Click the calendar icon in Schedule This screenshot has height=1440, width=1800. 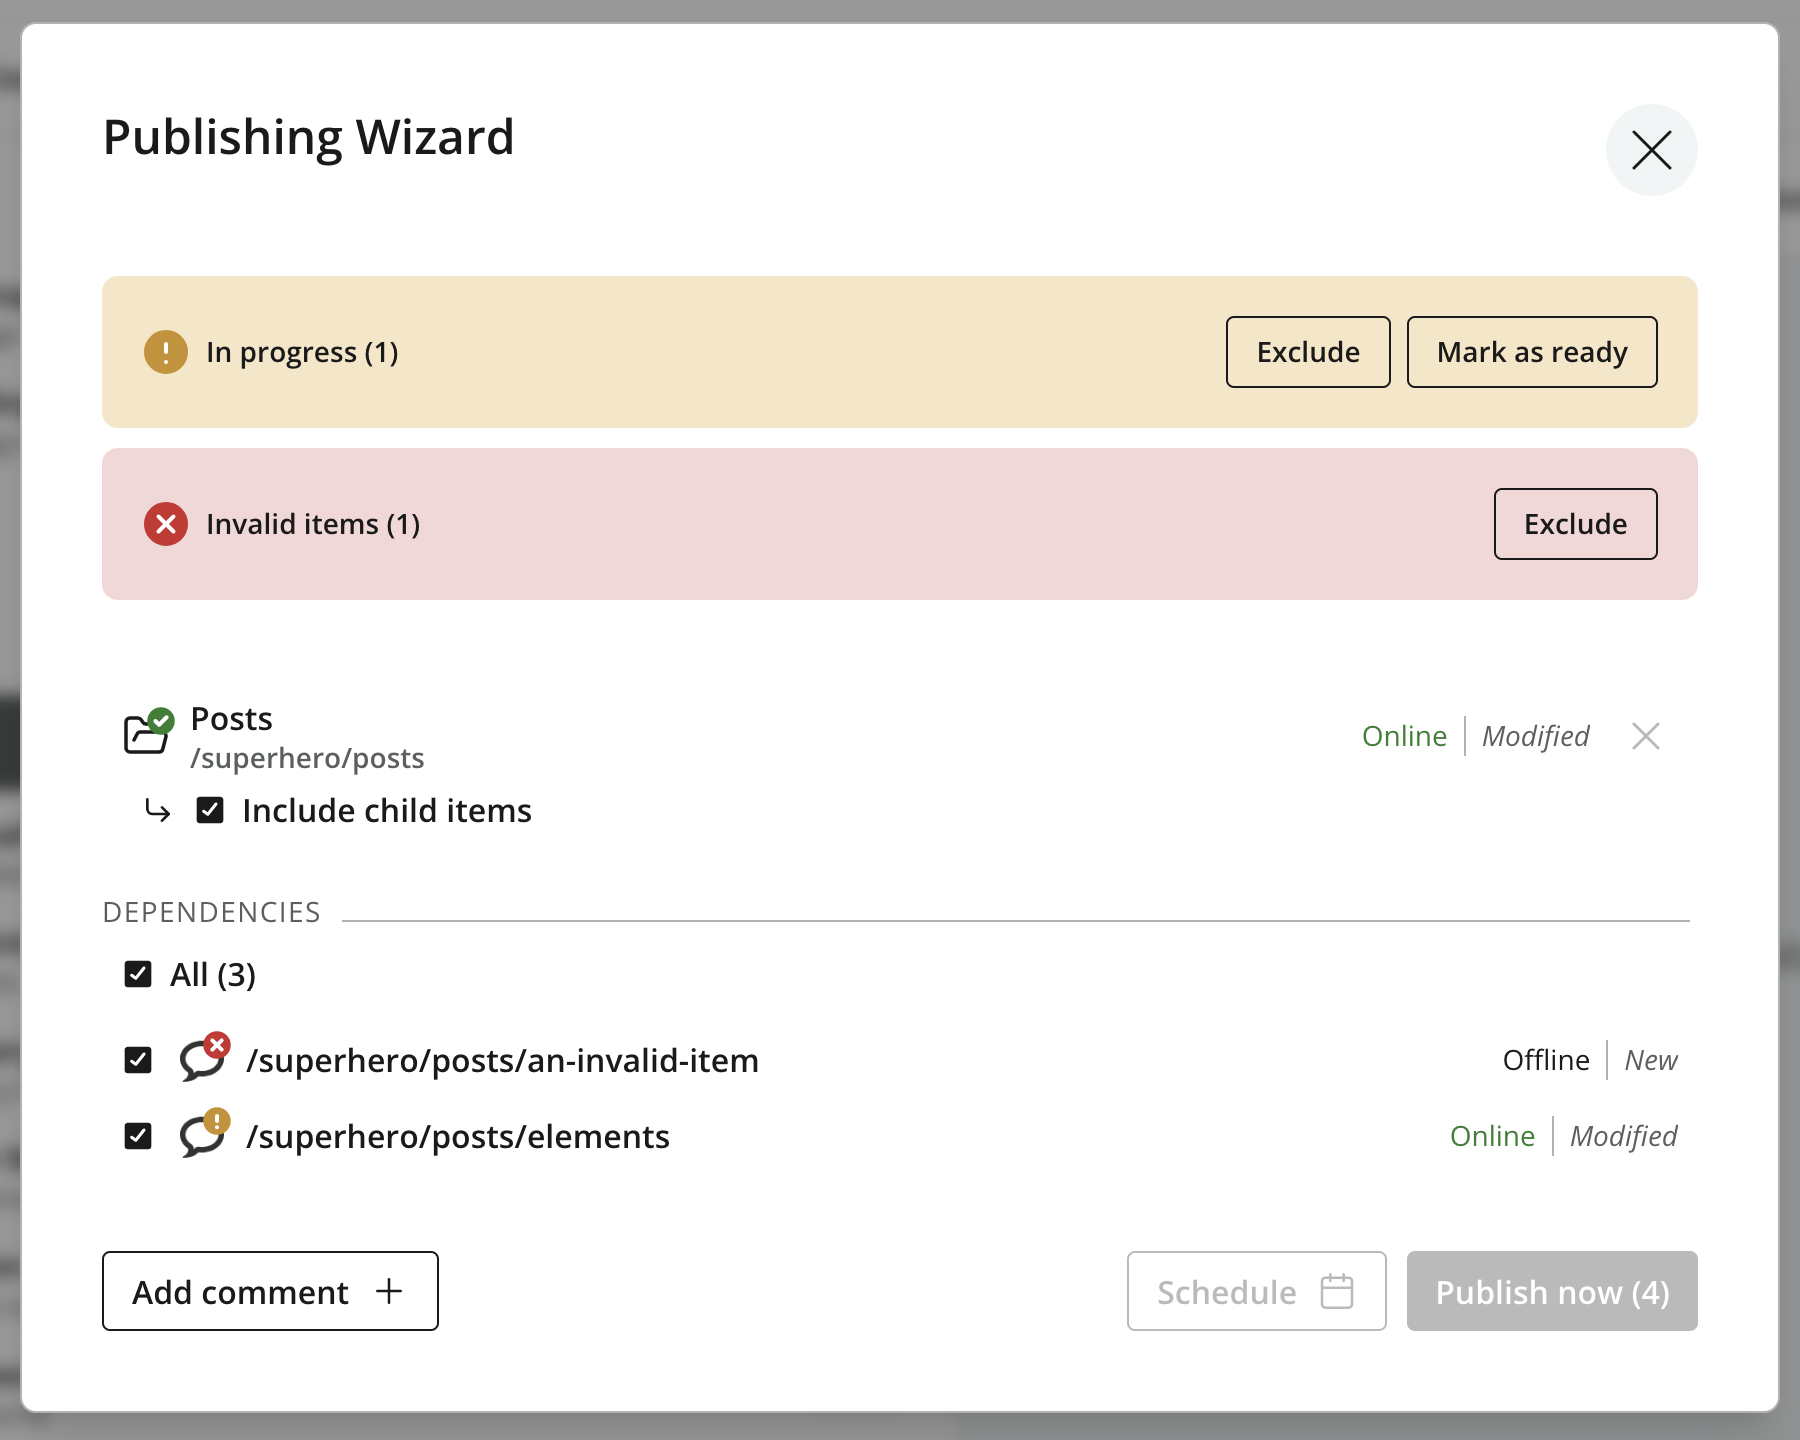coord(1337,1291)
